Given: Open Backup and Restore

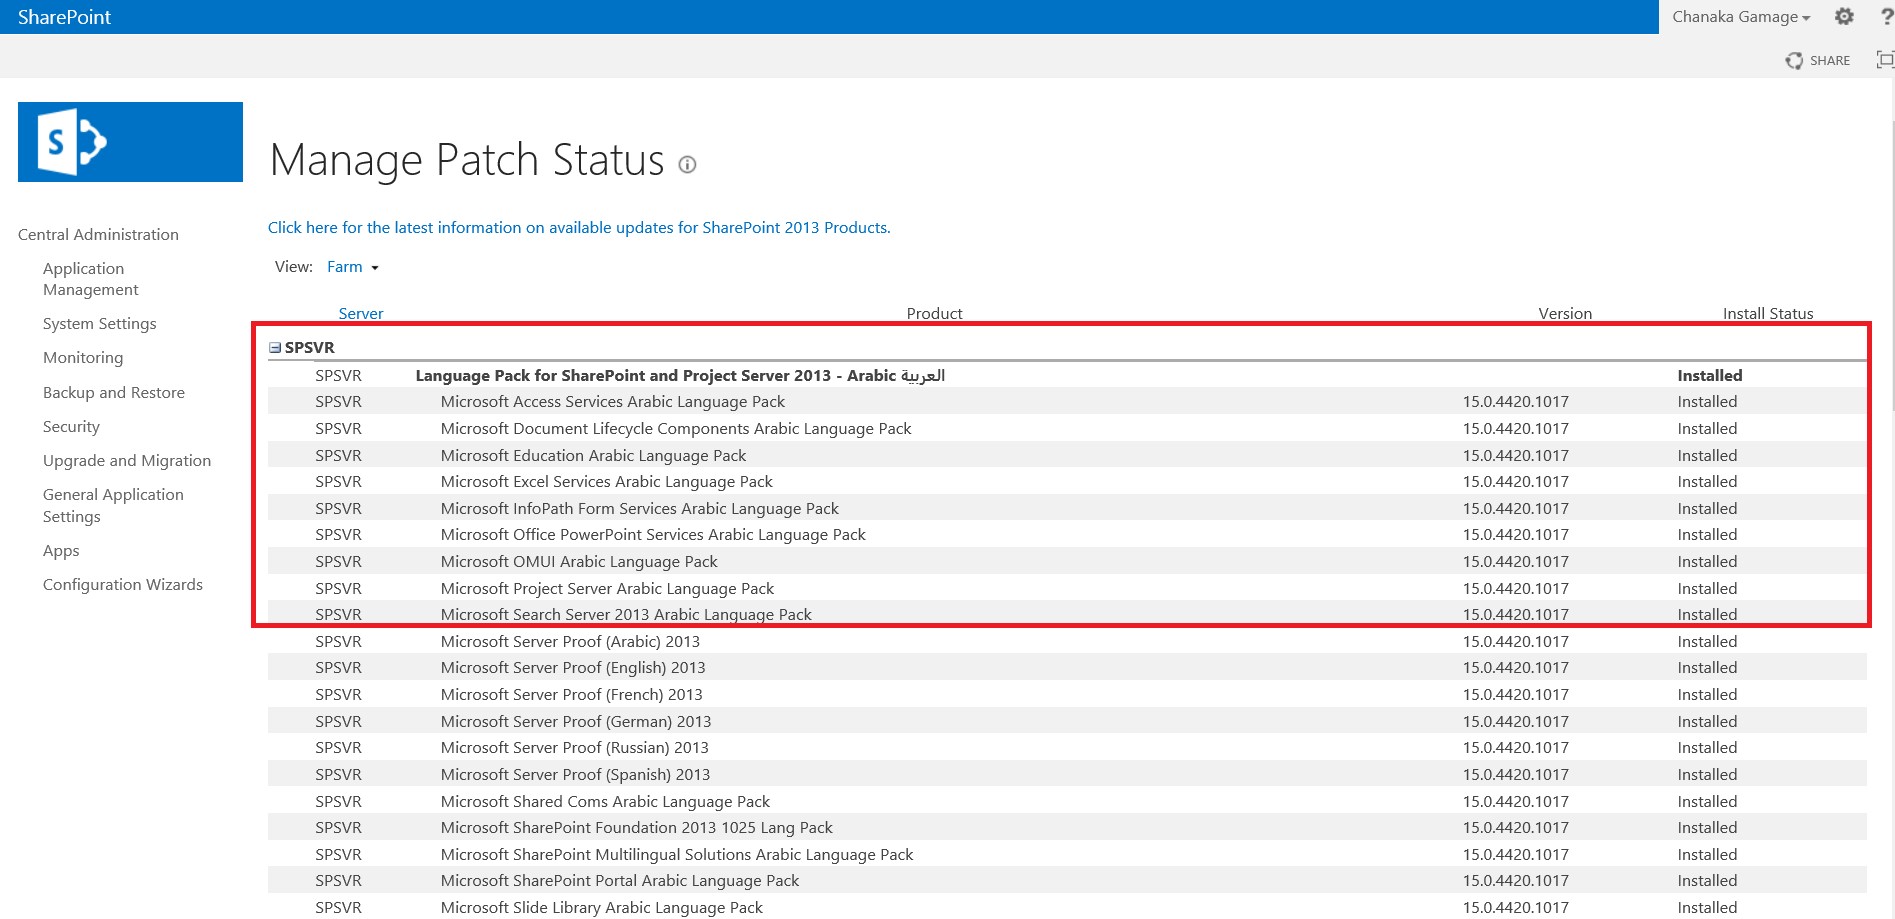Looking at the screenshot, I should point(114,393).
